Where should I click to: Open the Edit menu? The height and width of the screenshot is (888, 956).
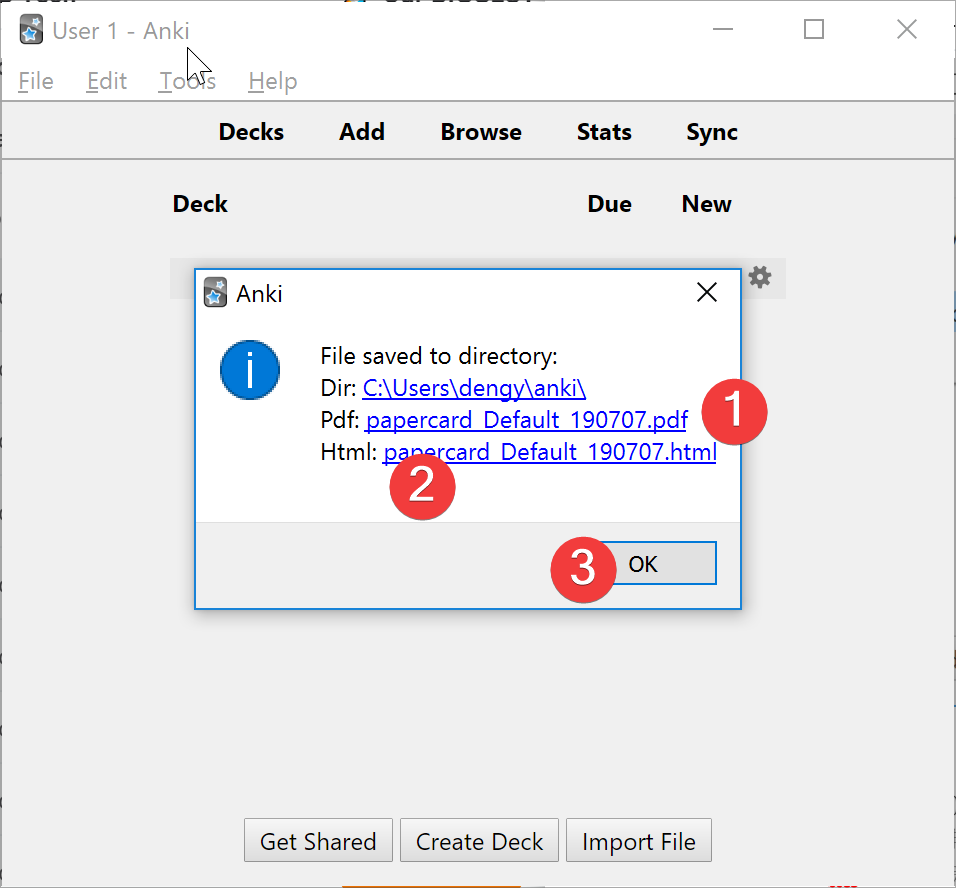[107, 81]
